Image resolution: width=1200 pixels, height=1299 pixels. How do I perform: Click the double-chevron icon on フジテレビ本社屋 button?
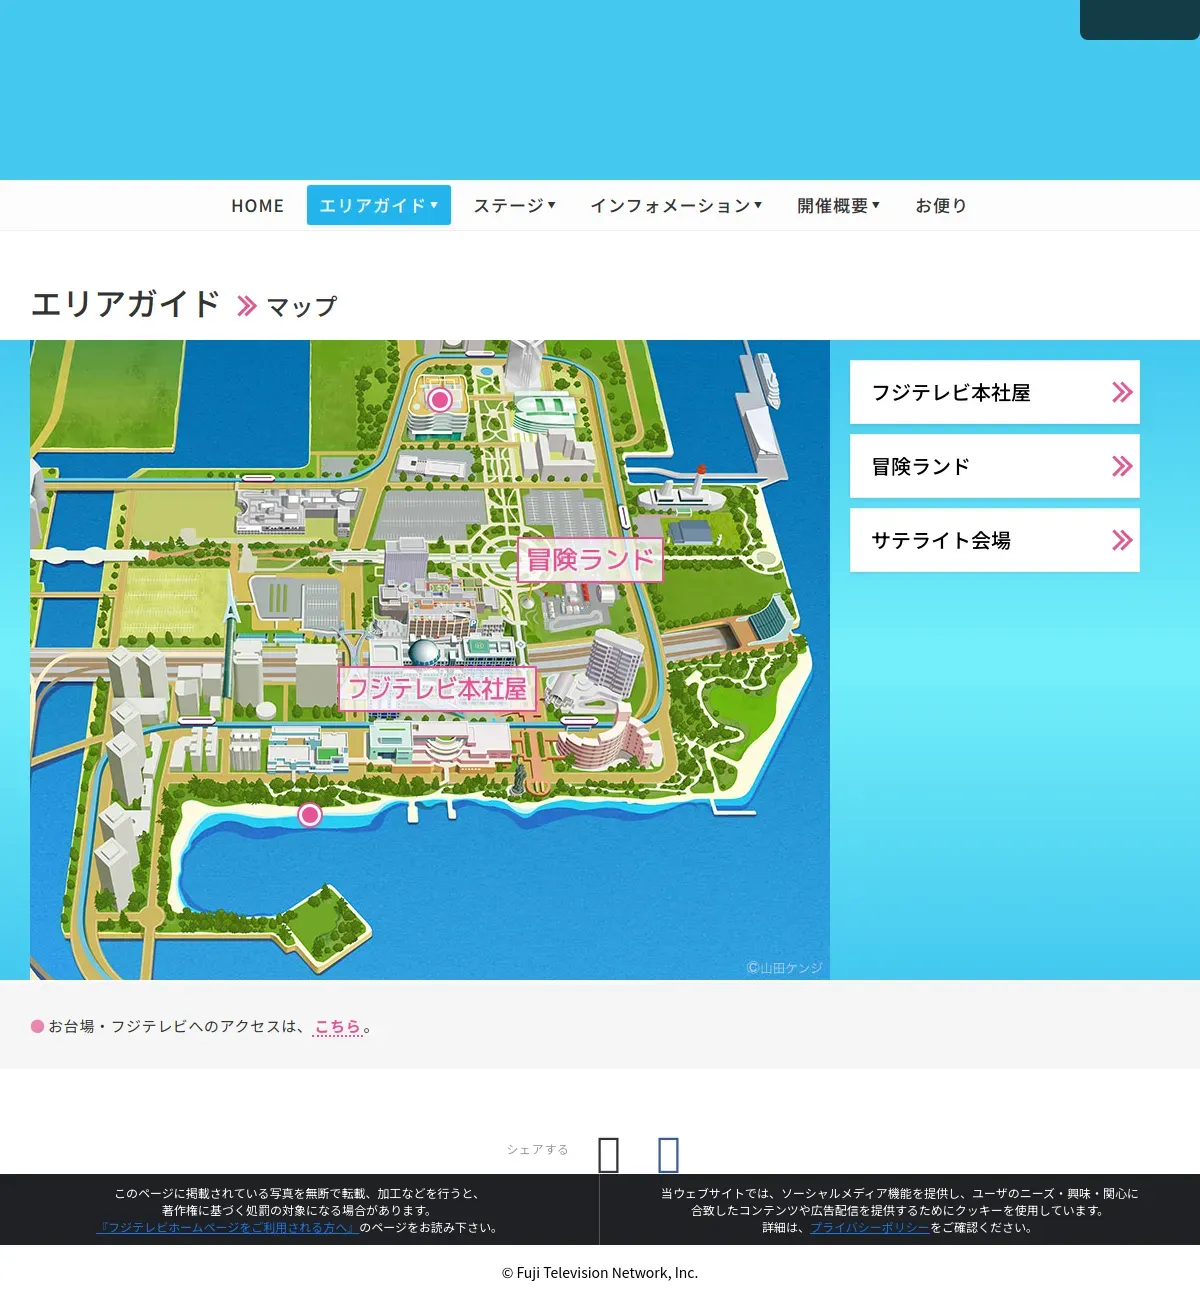pyautogui.click(x=1122, y=392)
